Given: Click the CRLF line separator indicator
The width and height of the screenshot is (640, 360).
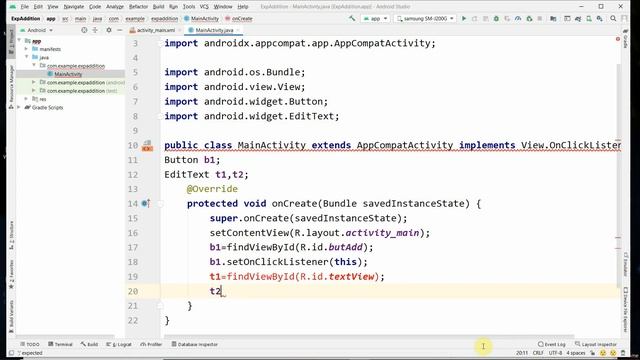Looking at the screenshot, I should [x=538, y=353].
